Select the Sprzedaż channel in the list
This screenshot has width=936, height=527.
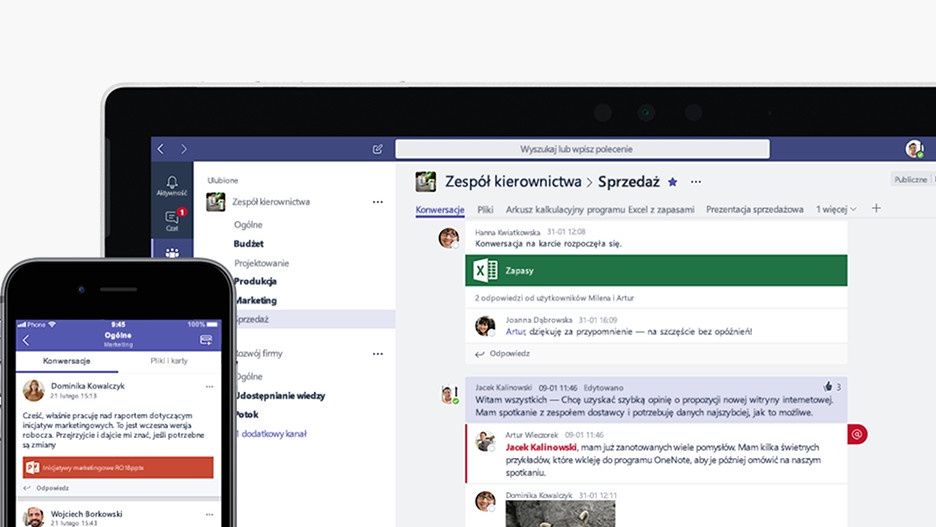coord(314,319)
